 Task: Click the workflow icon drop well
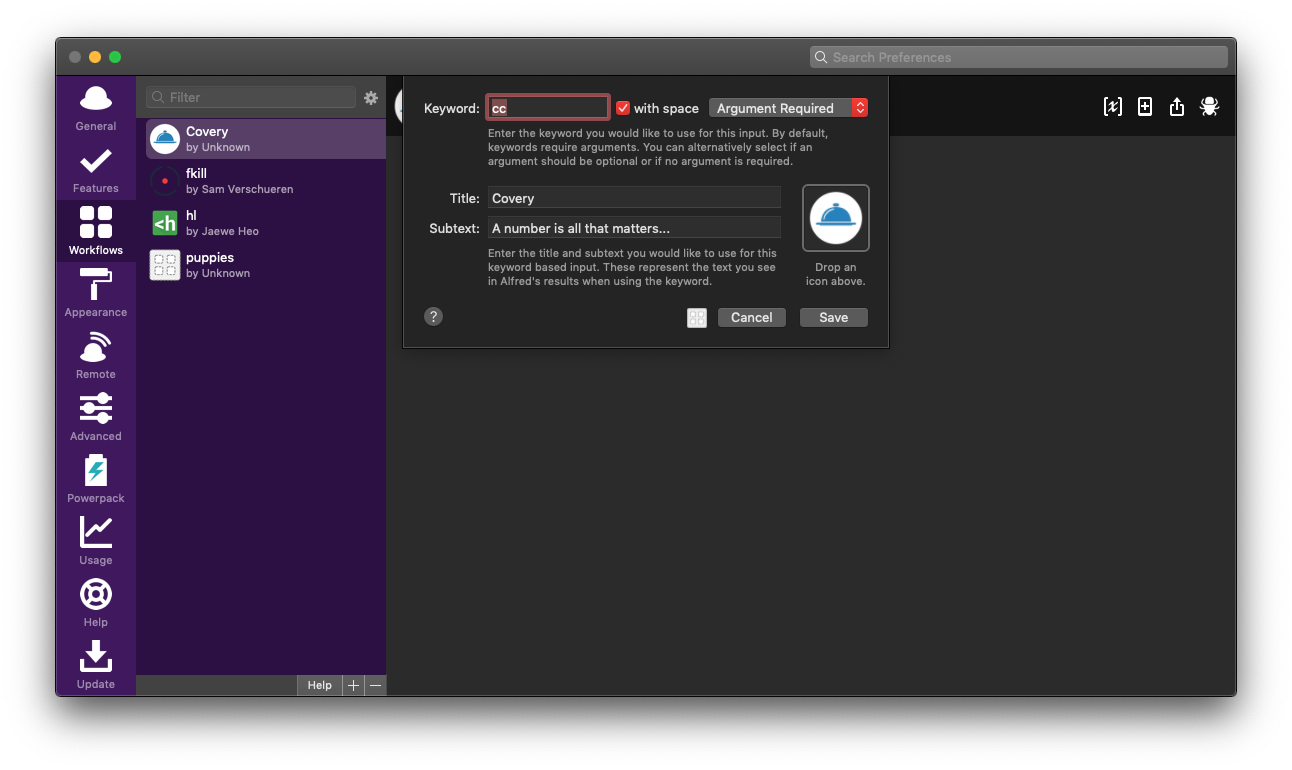[836, 218]
